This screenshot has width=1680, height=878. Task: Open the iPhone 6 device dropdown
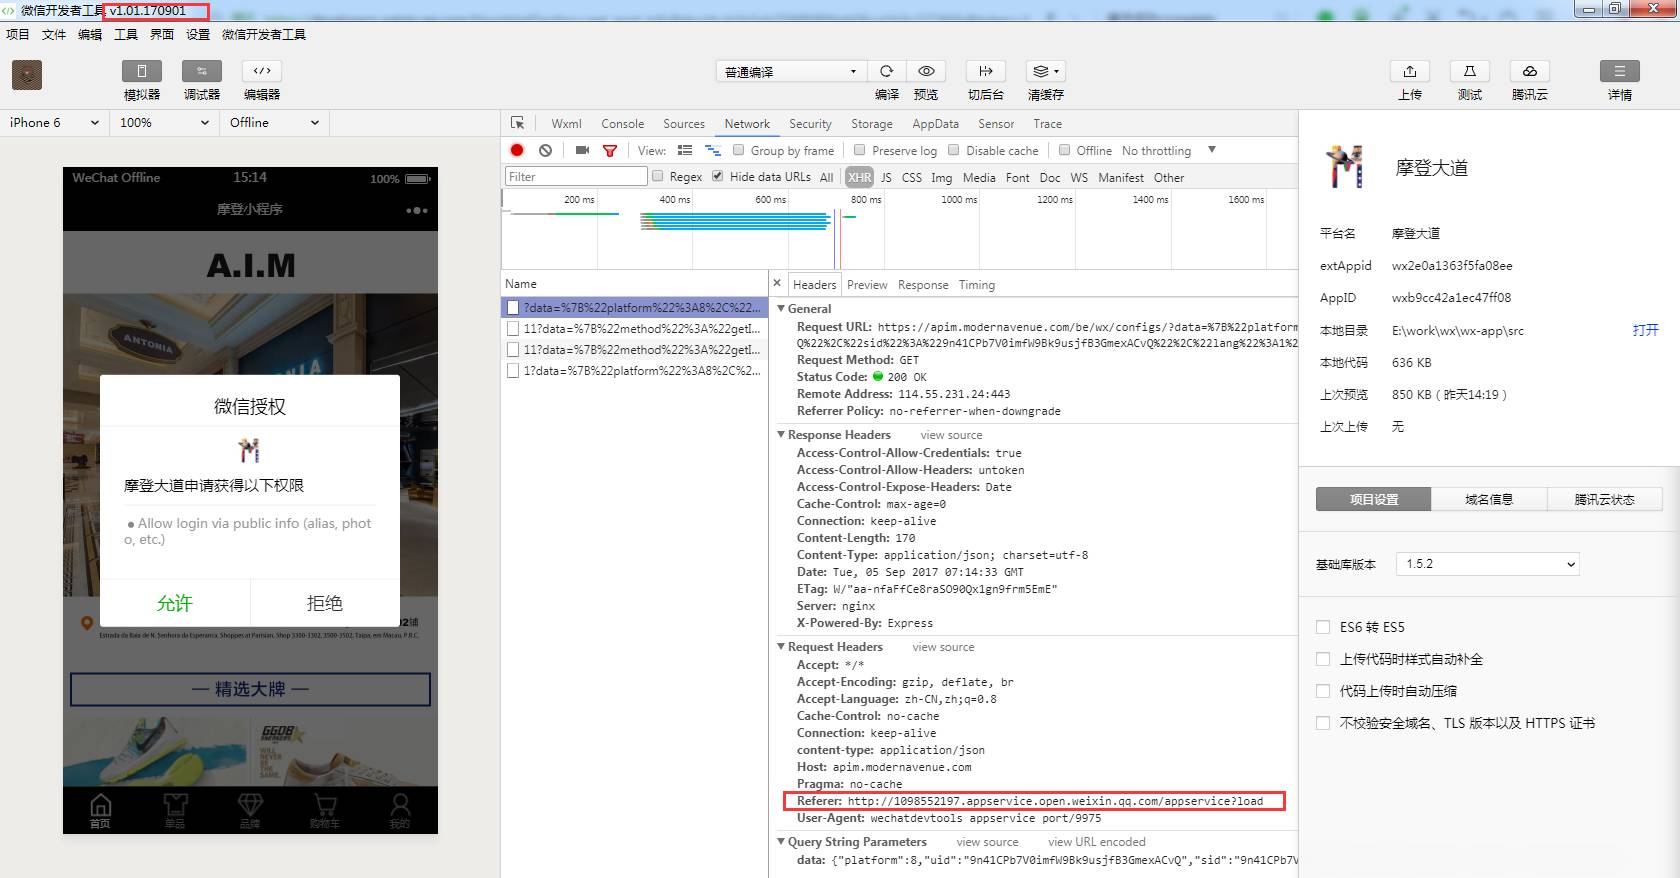click(x=54, y=123)
